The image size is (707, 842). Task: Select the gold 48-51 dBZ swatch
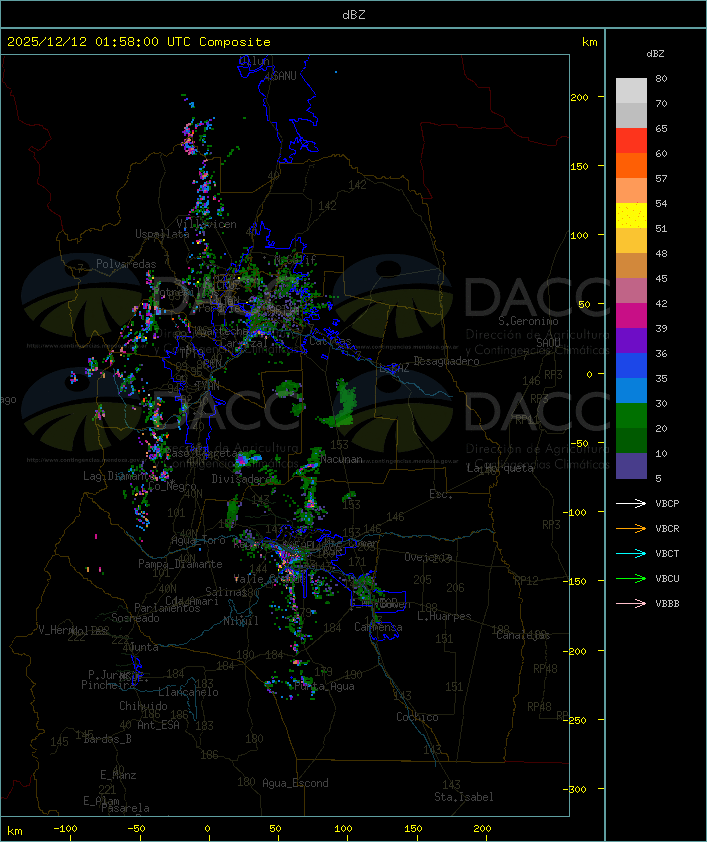(x=631, y=241)
